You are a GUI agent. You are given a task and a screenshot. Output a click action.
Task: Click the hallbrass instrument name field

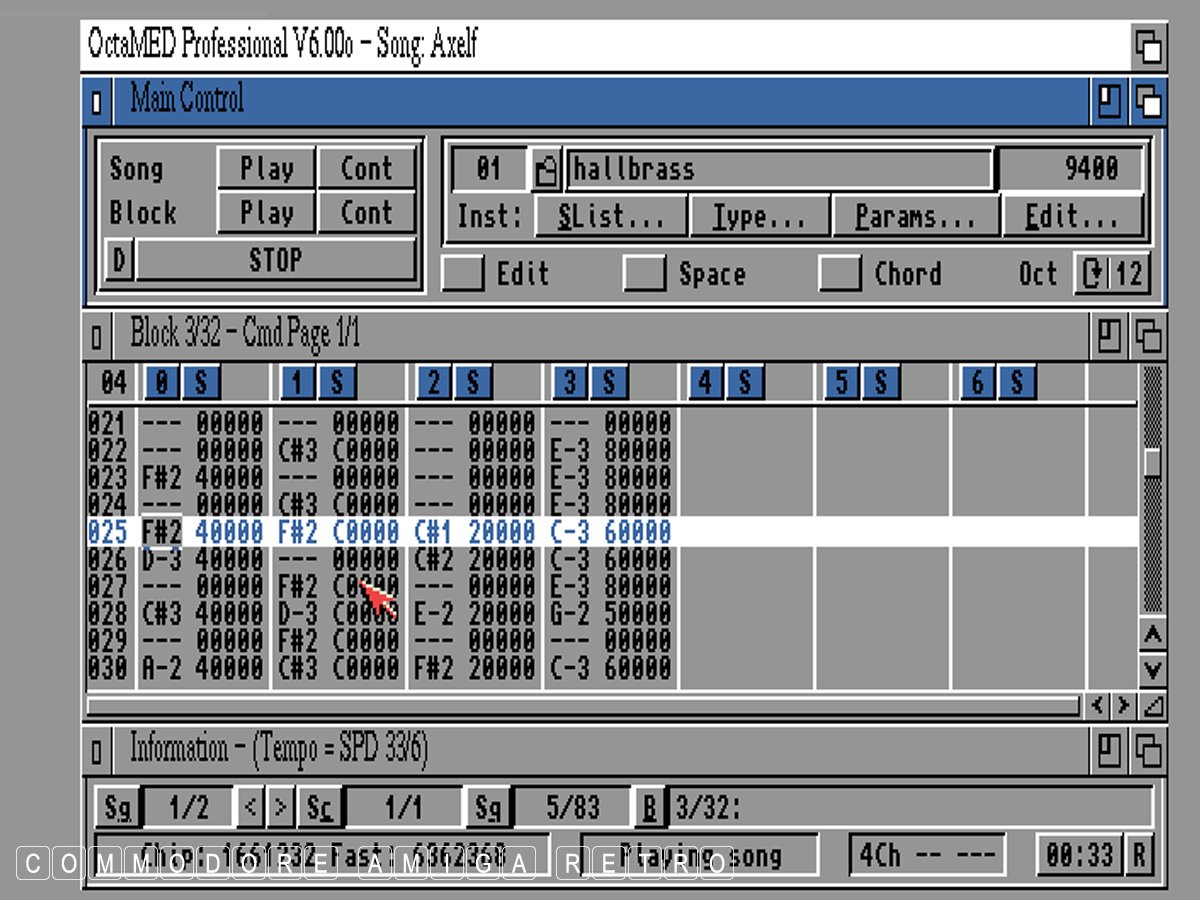779,170
